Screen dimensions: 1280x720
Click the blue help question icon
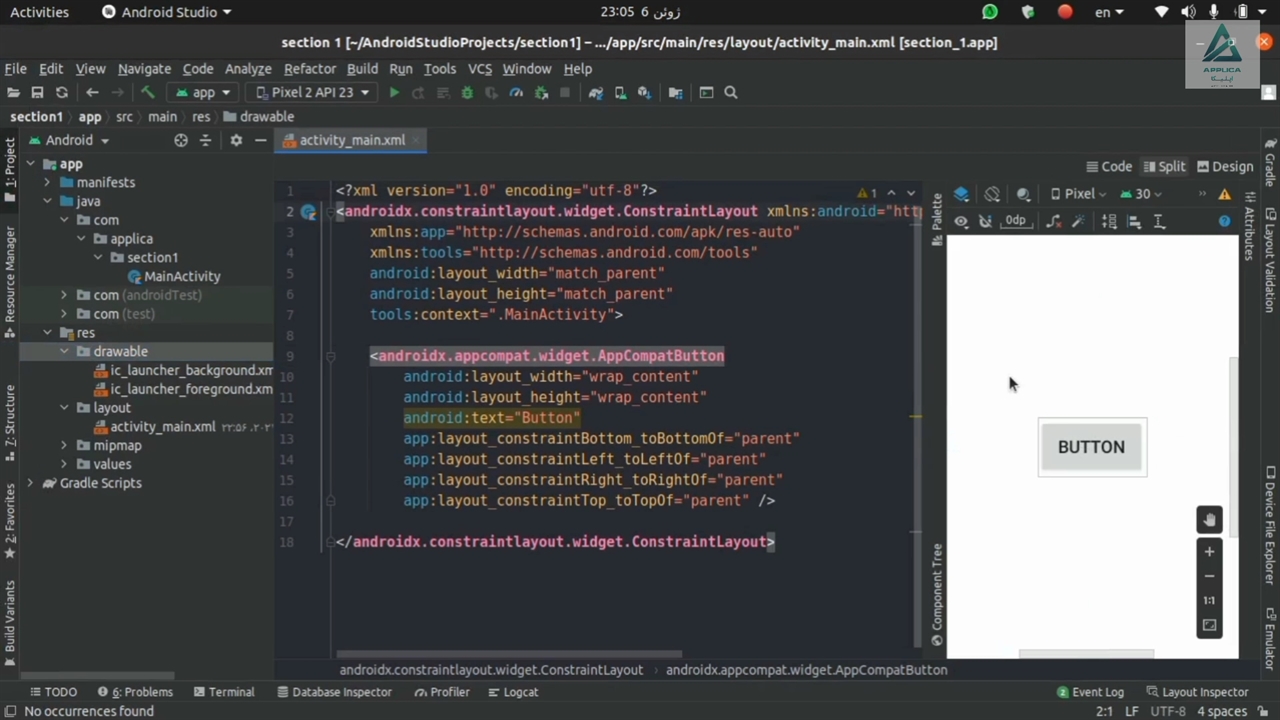point(1225,221)
